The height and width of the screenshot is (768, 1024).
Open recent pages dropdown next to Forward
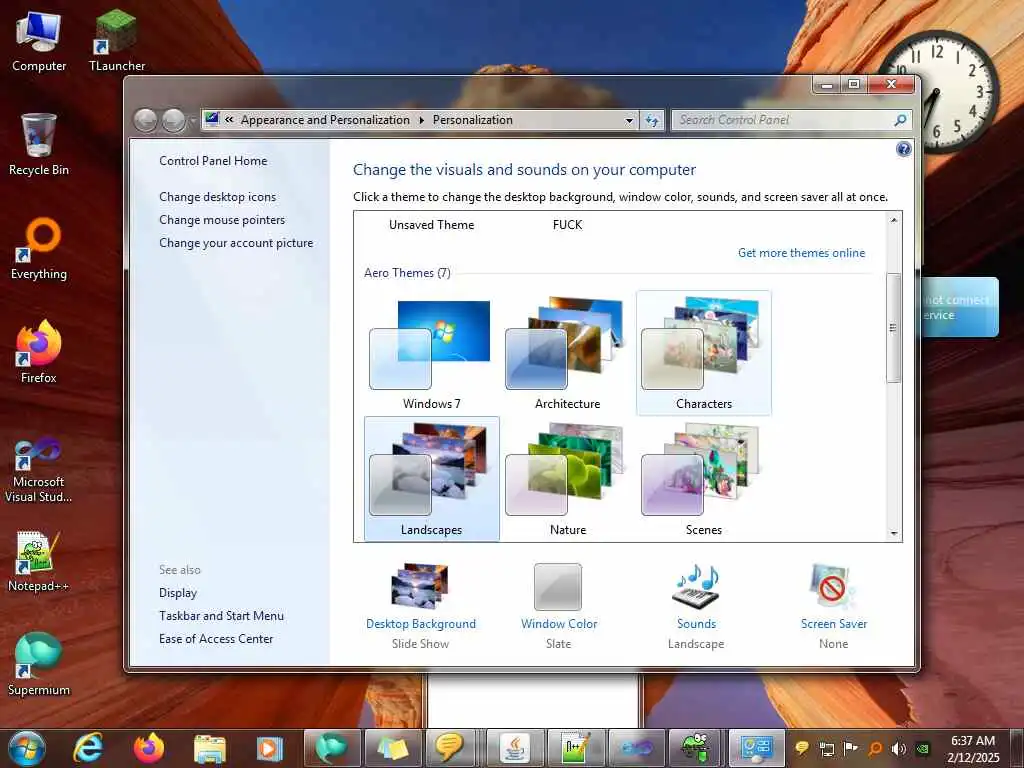pyautogui.click(x=192, y=121)
